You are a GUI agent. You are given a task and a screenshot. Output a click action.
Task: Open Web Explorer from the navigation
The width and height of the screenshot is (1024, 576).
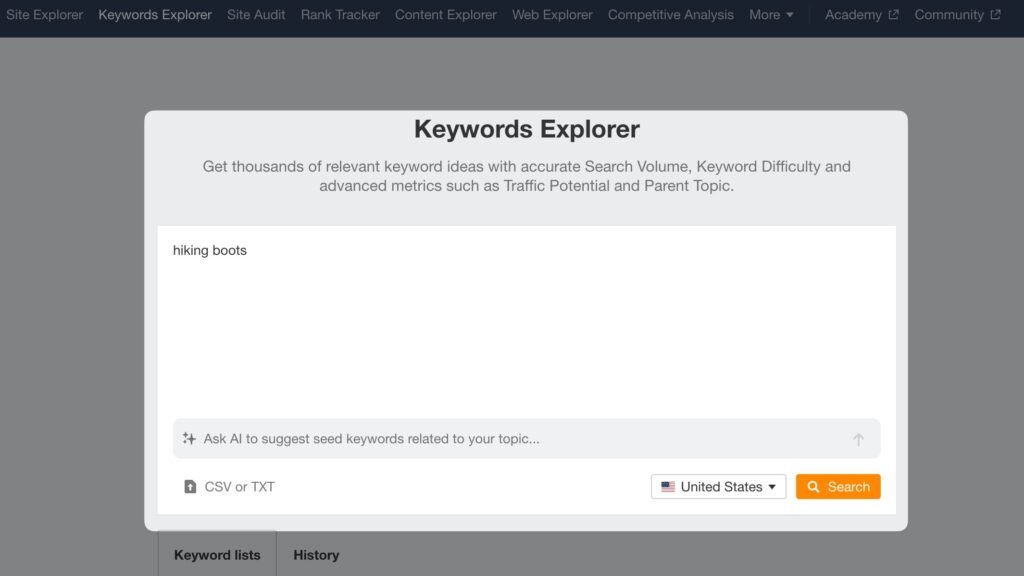coord(552,14)
